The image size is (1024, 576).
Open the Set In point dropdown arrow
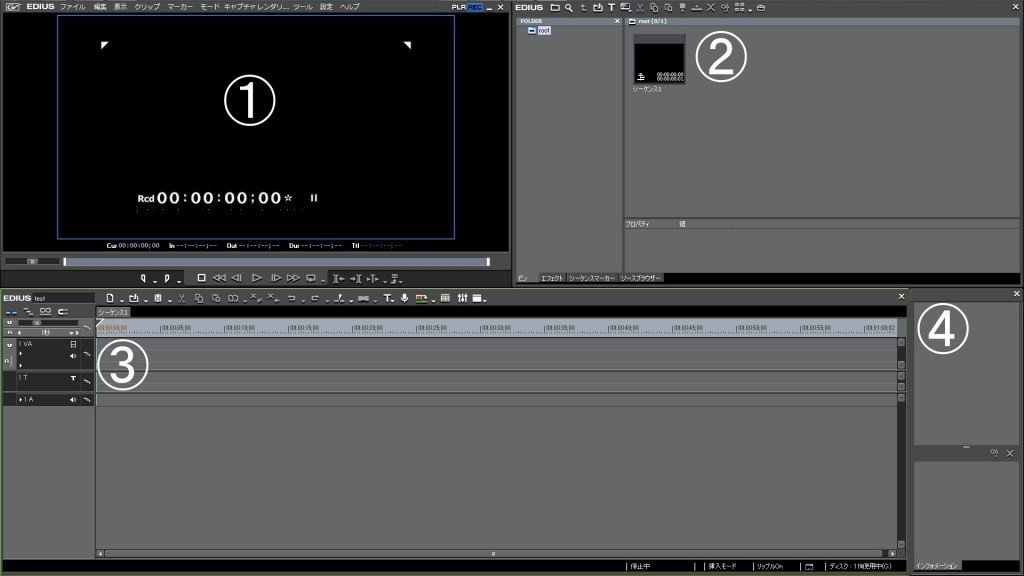pyautogui.click(x=155, y=281)
